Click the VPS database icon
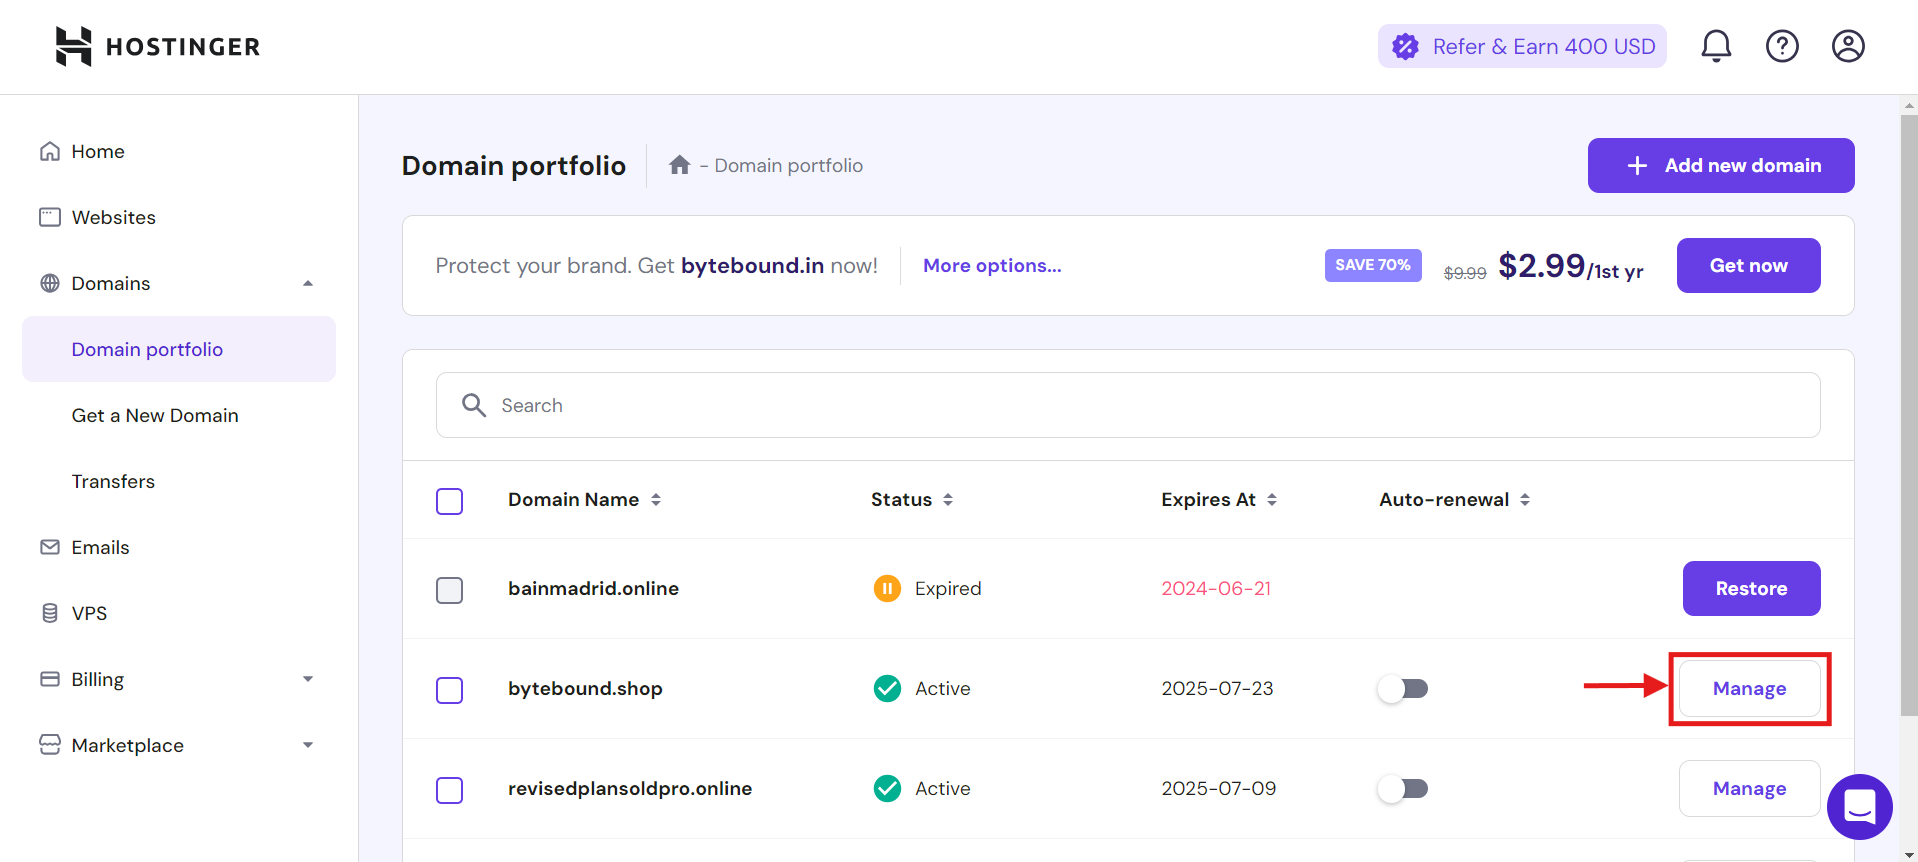Screen dimensions: 1918x862 tap(50, 613)
